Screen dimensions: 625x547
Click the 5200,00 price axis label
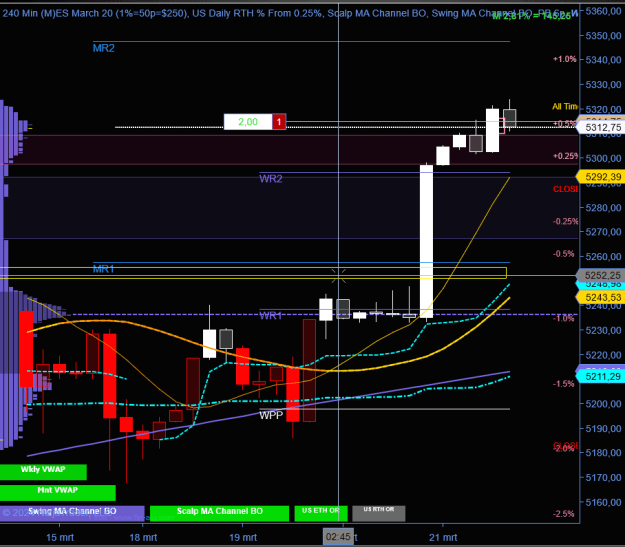point(603,404)
